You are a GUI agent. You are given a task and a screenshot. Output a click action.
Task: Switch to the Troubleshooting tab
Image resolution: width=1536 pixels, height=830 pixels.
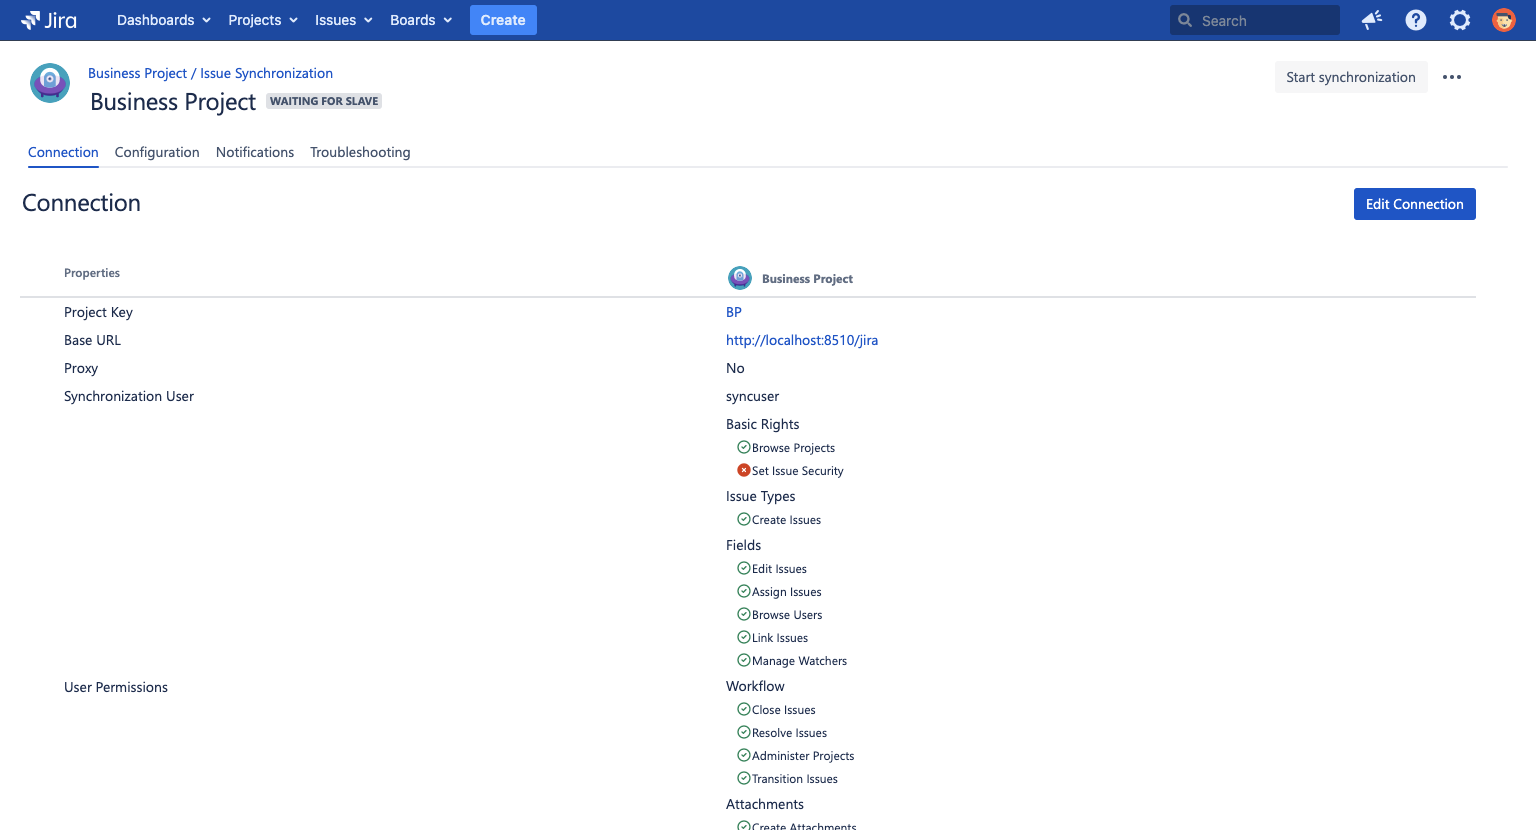(x=360, y=152)
